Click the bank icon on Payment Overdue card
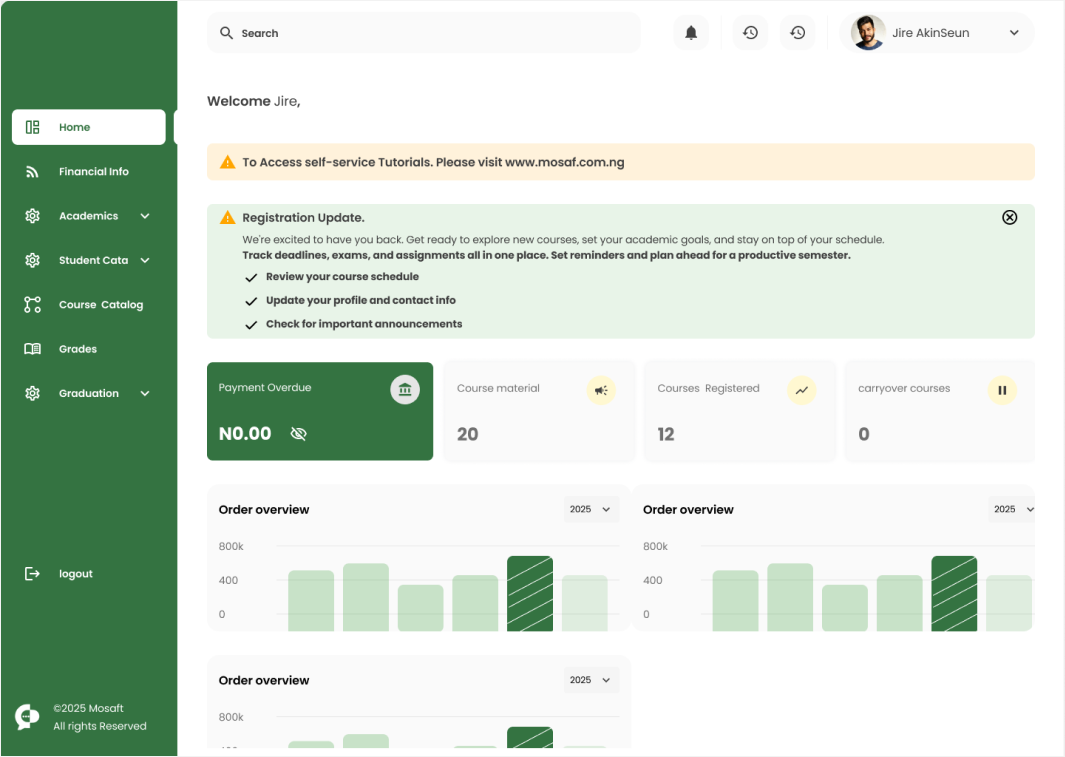This screenshot has height=757, width=1065. (405, 389)
